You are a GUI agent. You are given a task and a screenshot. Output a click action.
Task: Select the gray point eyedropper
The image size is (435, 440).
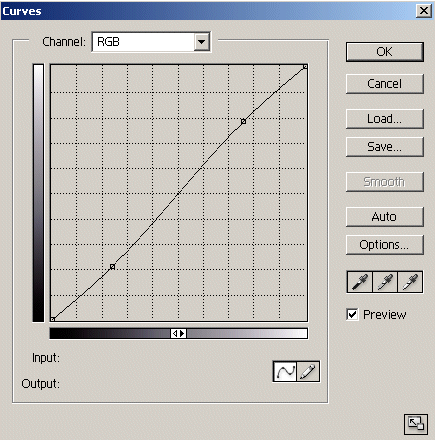[385, 282]
